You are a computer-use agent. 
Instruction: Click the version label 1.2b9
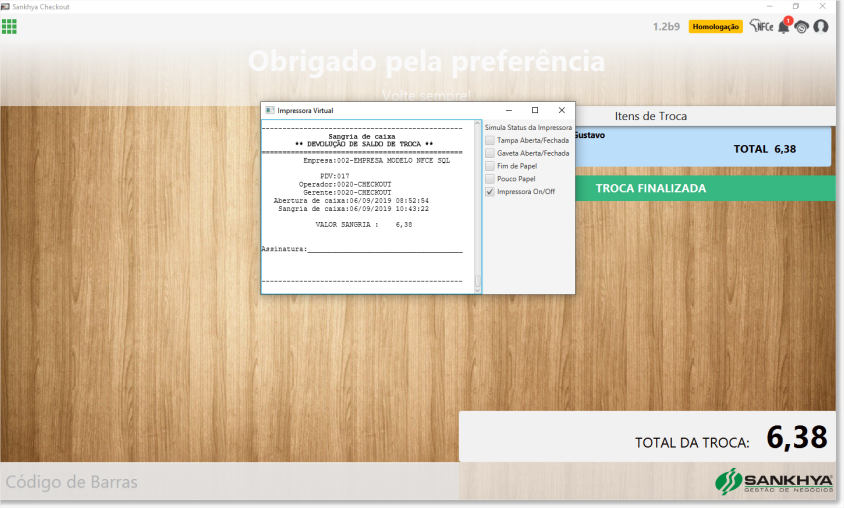coord(666,26)
